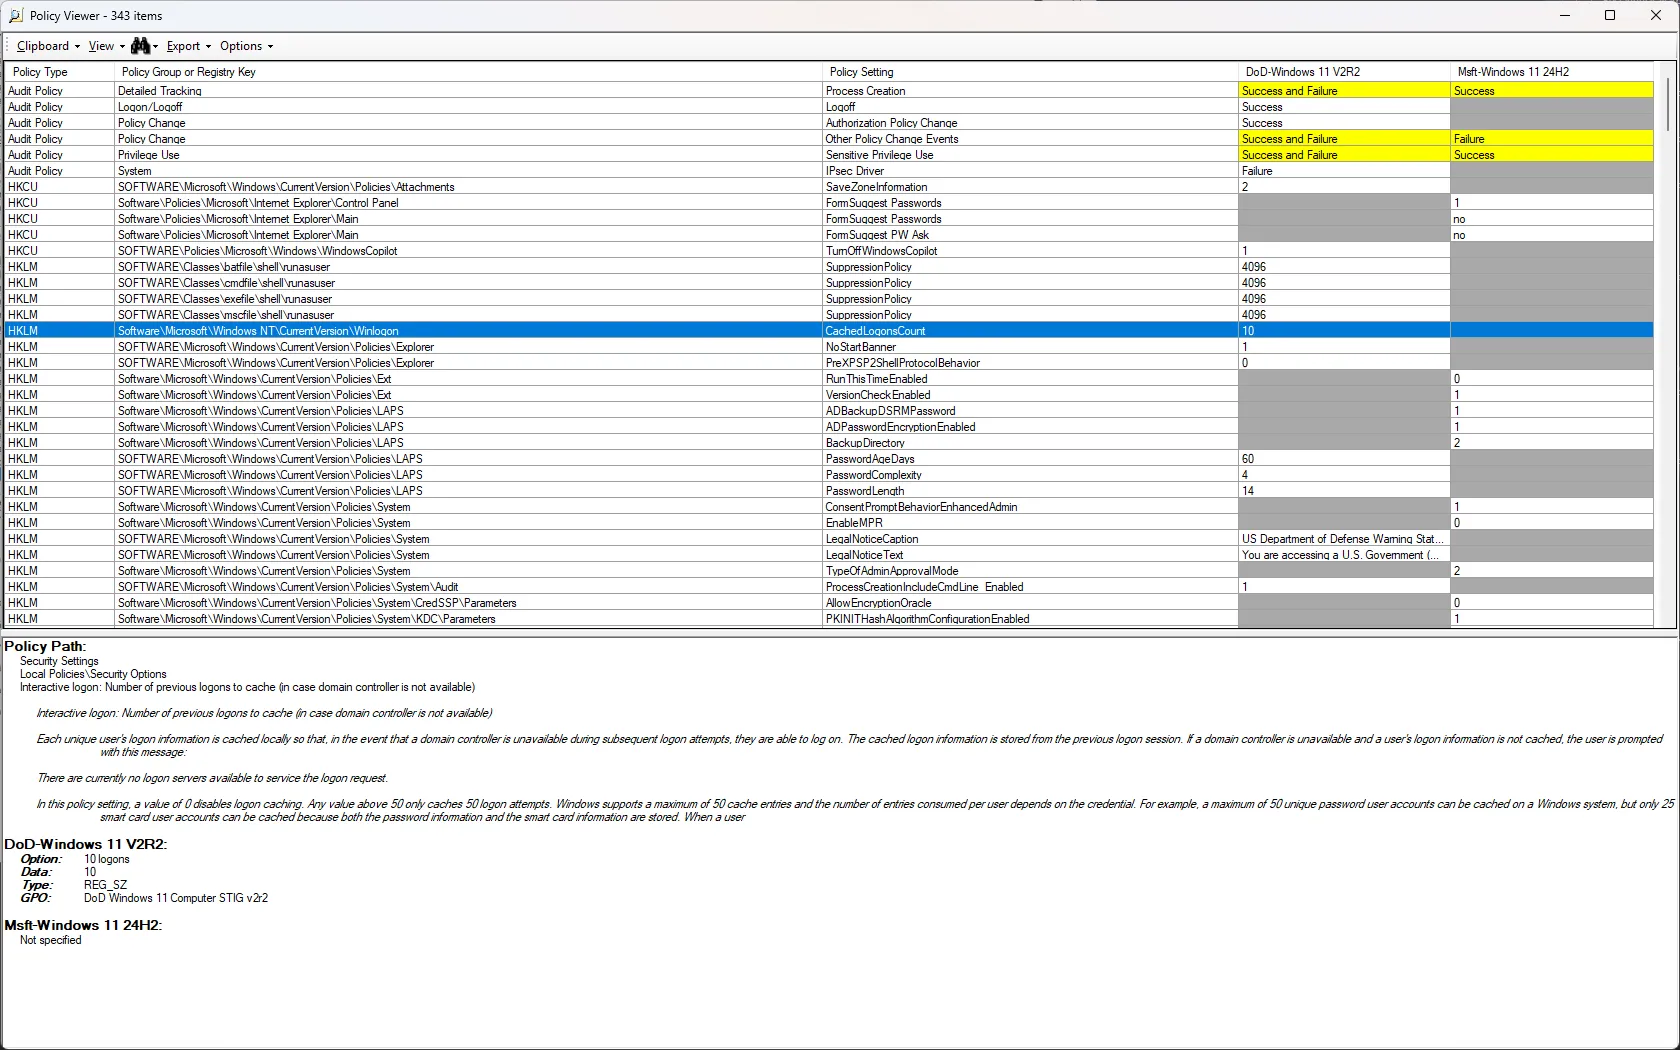Open the View menu
This screenshot has height=1050, width=1680.
pyautogui.click(x=106, y=46)
